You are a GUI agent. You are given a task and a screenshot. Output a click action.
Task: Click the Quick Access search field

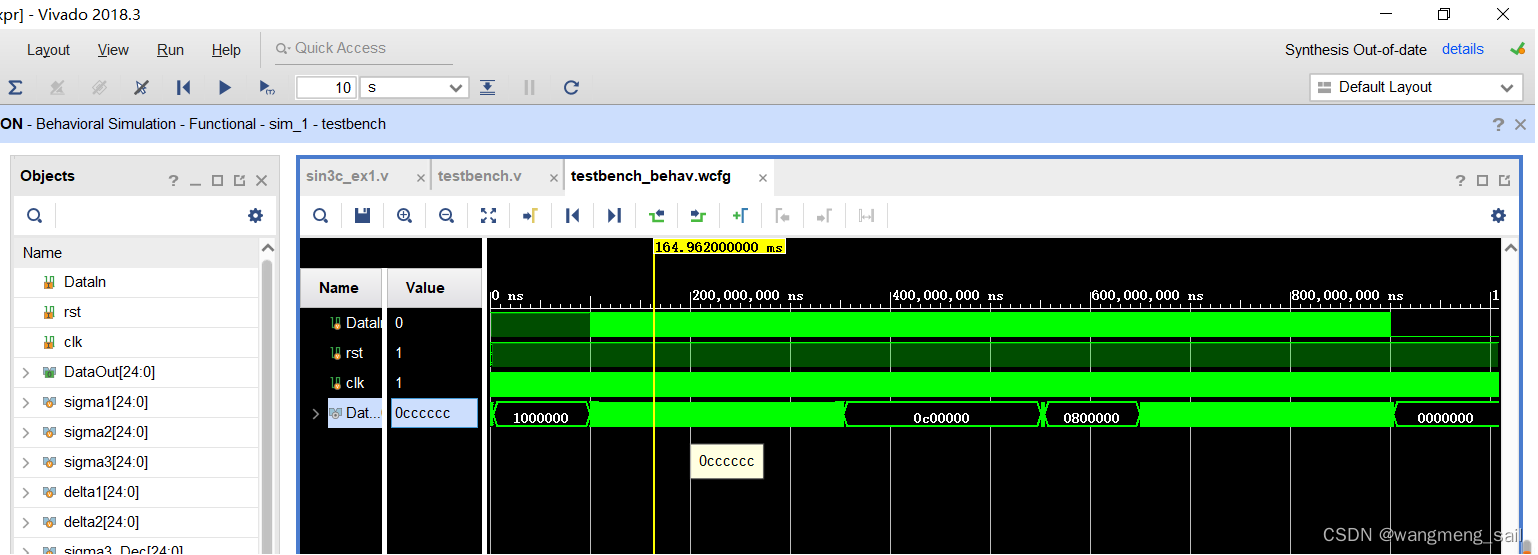pos(360,48)
